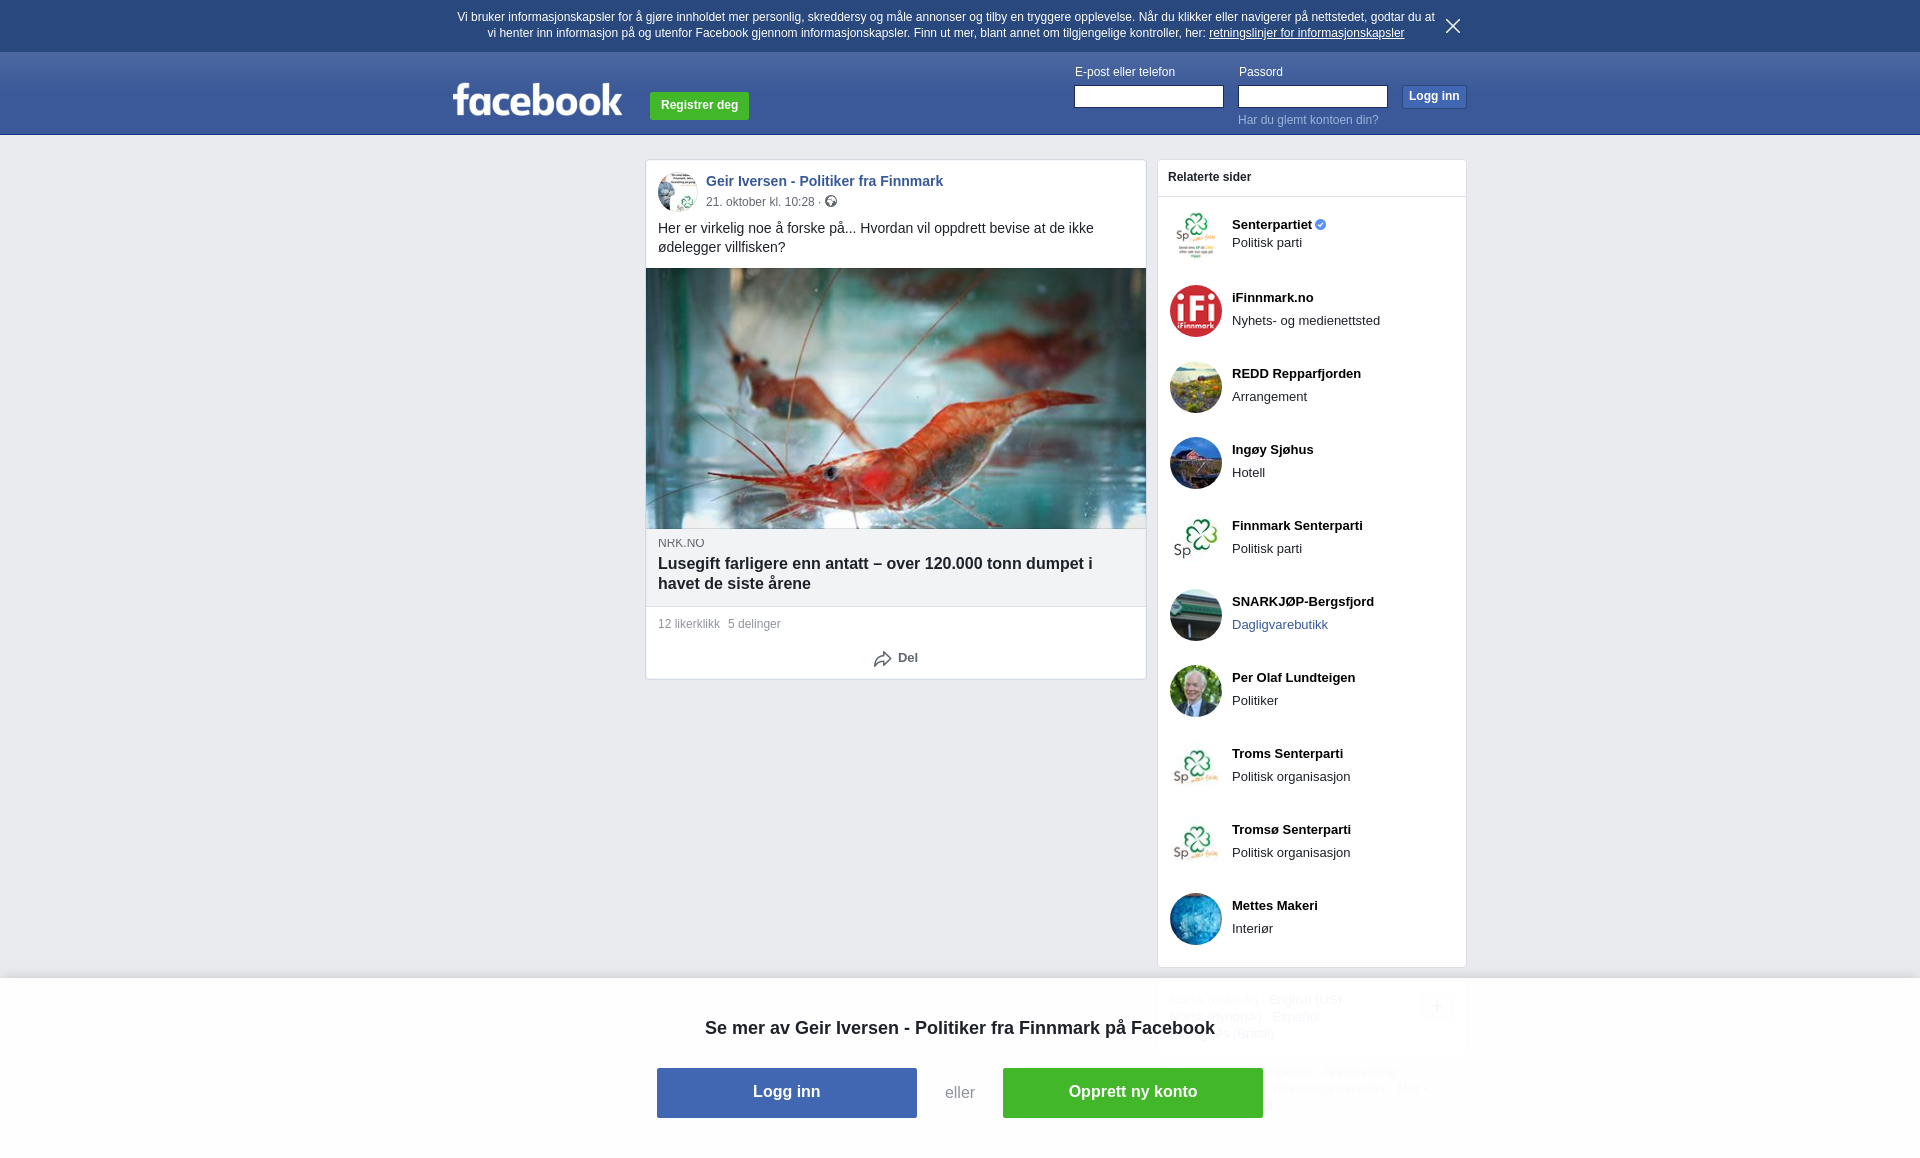Open Geir Iversen's profile picture
Screen dimensions: 1920x1158
pyautogui.click(x=677, y=191)
